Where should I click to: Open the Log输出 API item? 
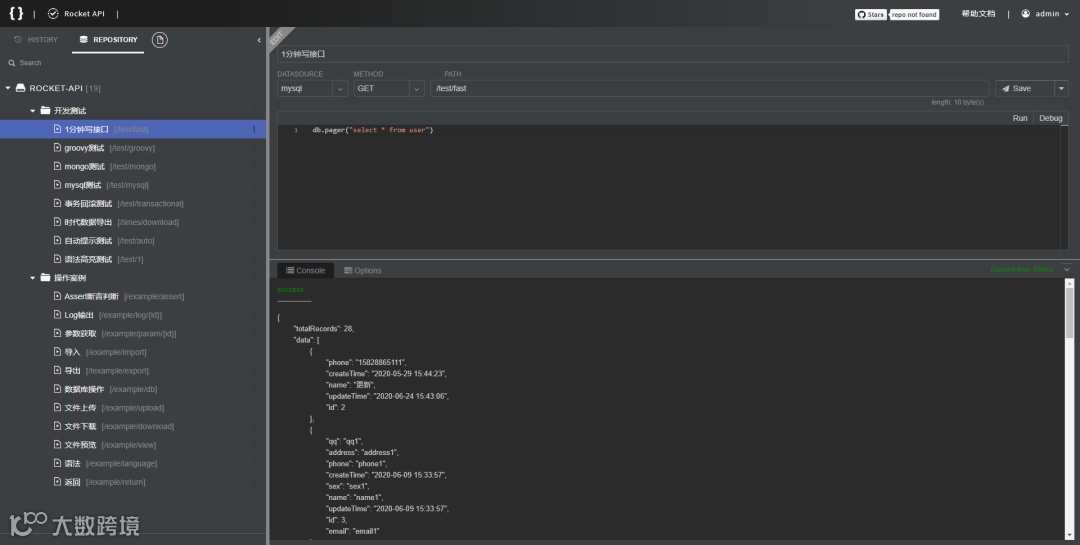132,315
